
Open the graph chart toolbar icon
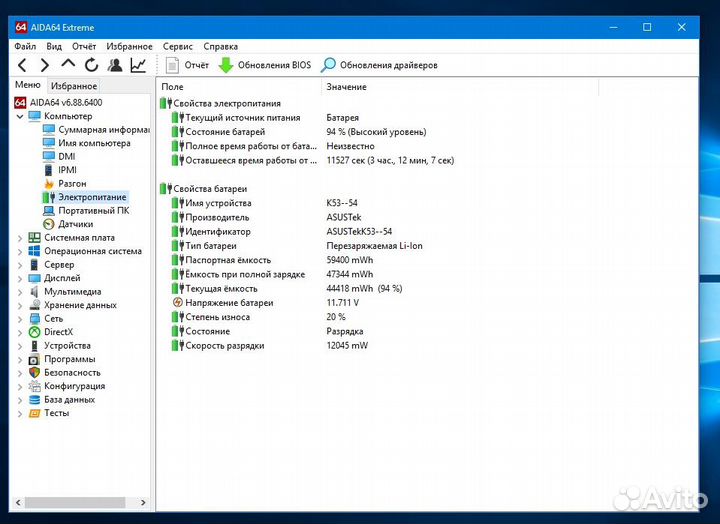[x=138, y=65]
